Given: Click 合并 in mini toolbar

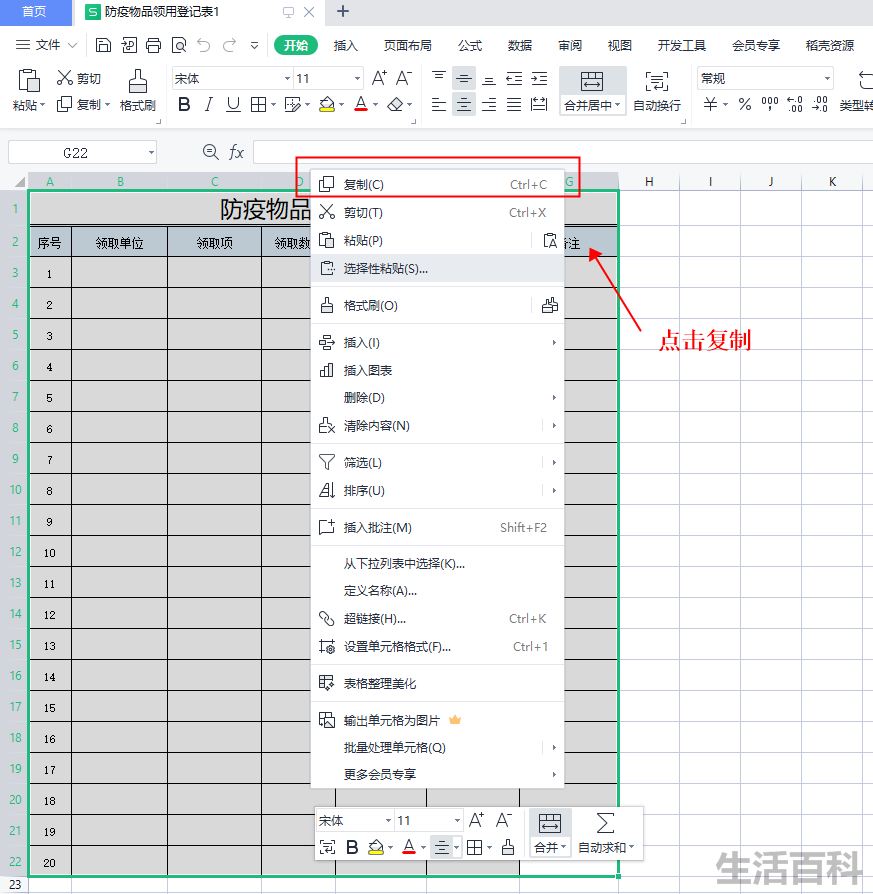Looking at the screenshot, I should click(x=550, y=833).
